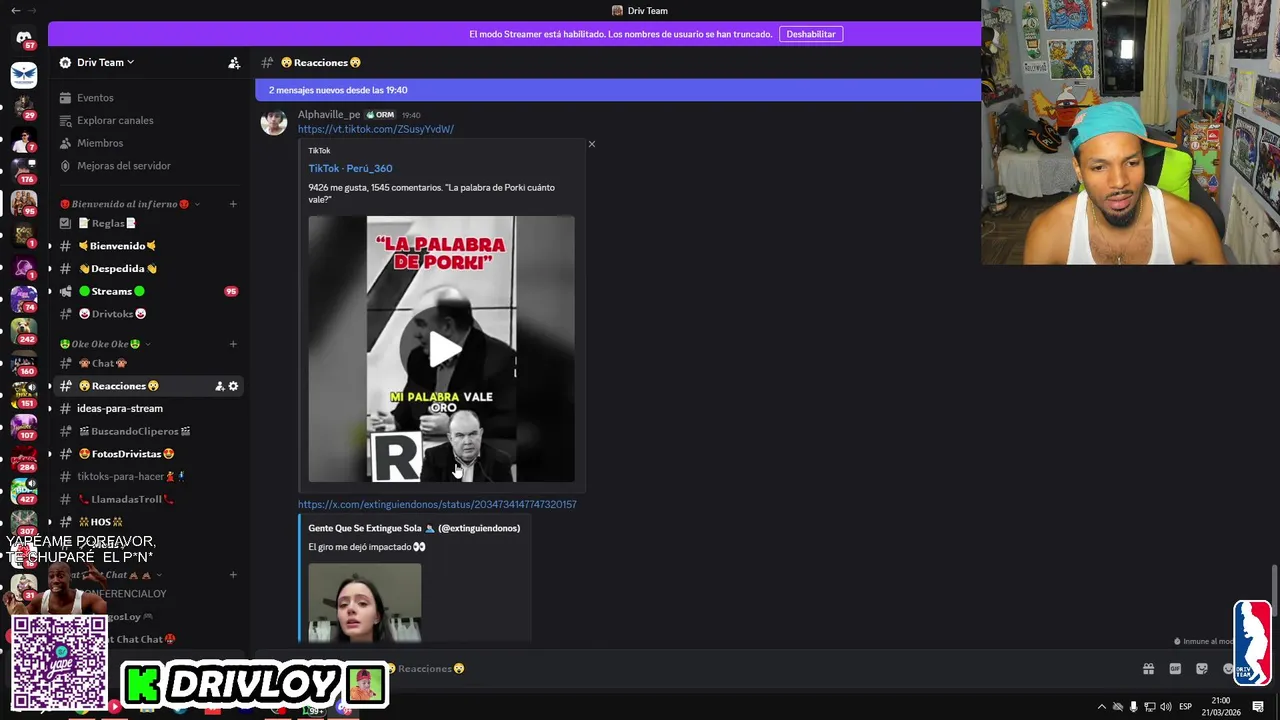Open Mejoras del servidor

point(124,166)
